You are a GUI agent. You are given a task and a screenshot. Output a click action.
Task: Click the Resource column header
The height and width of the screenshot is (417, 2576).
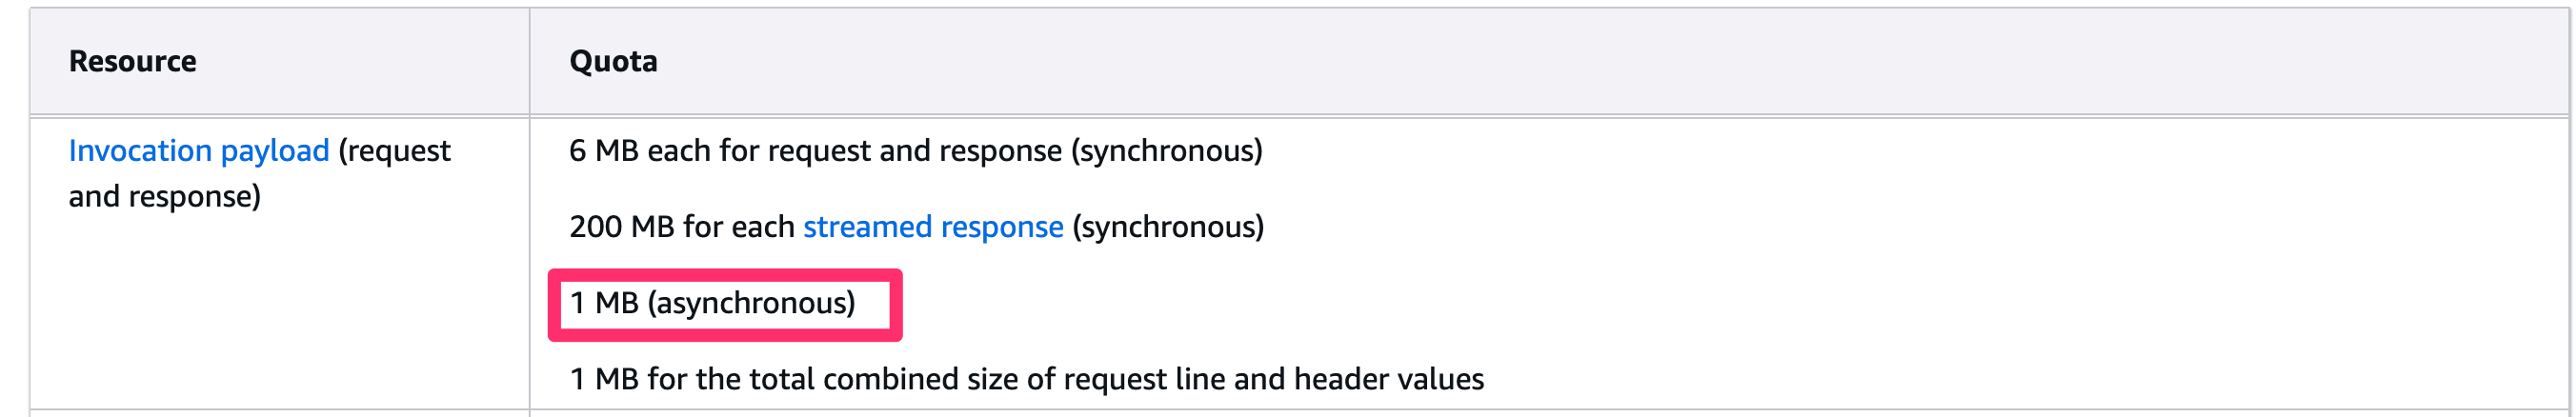click(x=132, y=62)
